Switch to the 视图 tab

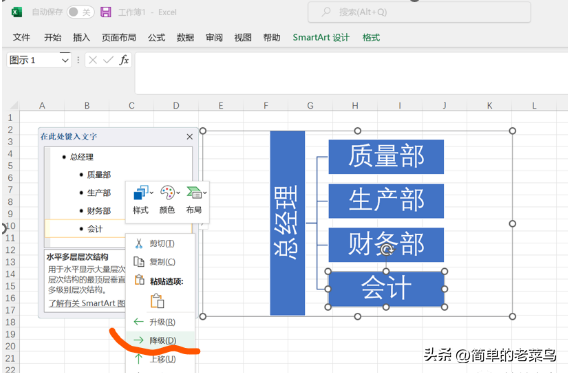pos(243,37)
